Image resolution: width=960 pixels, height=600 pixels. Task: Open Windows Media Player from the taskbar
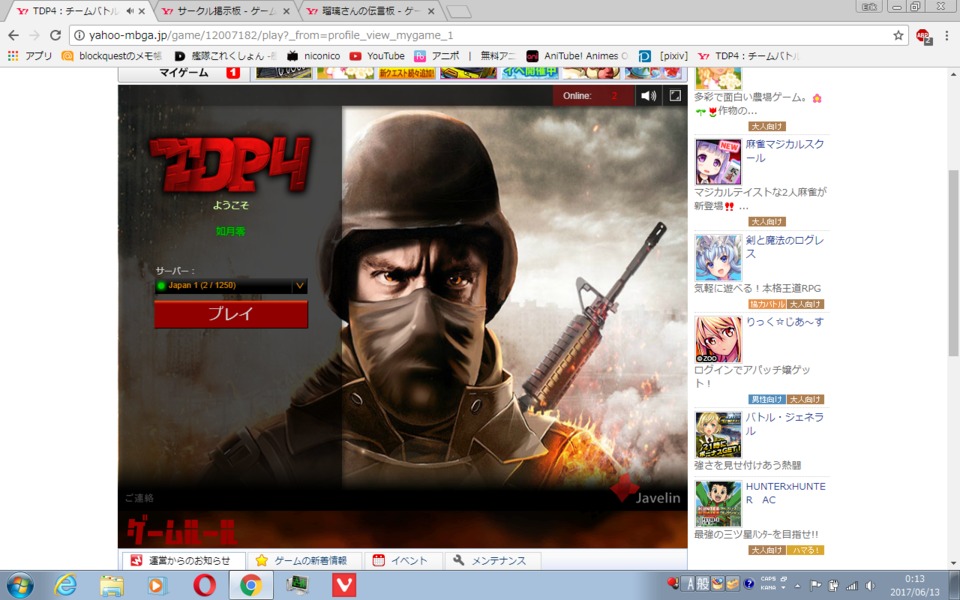coord(157,586)
